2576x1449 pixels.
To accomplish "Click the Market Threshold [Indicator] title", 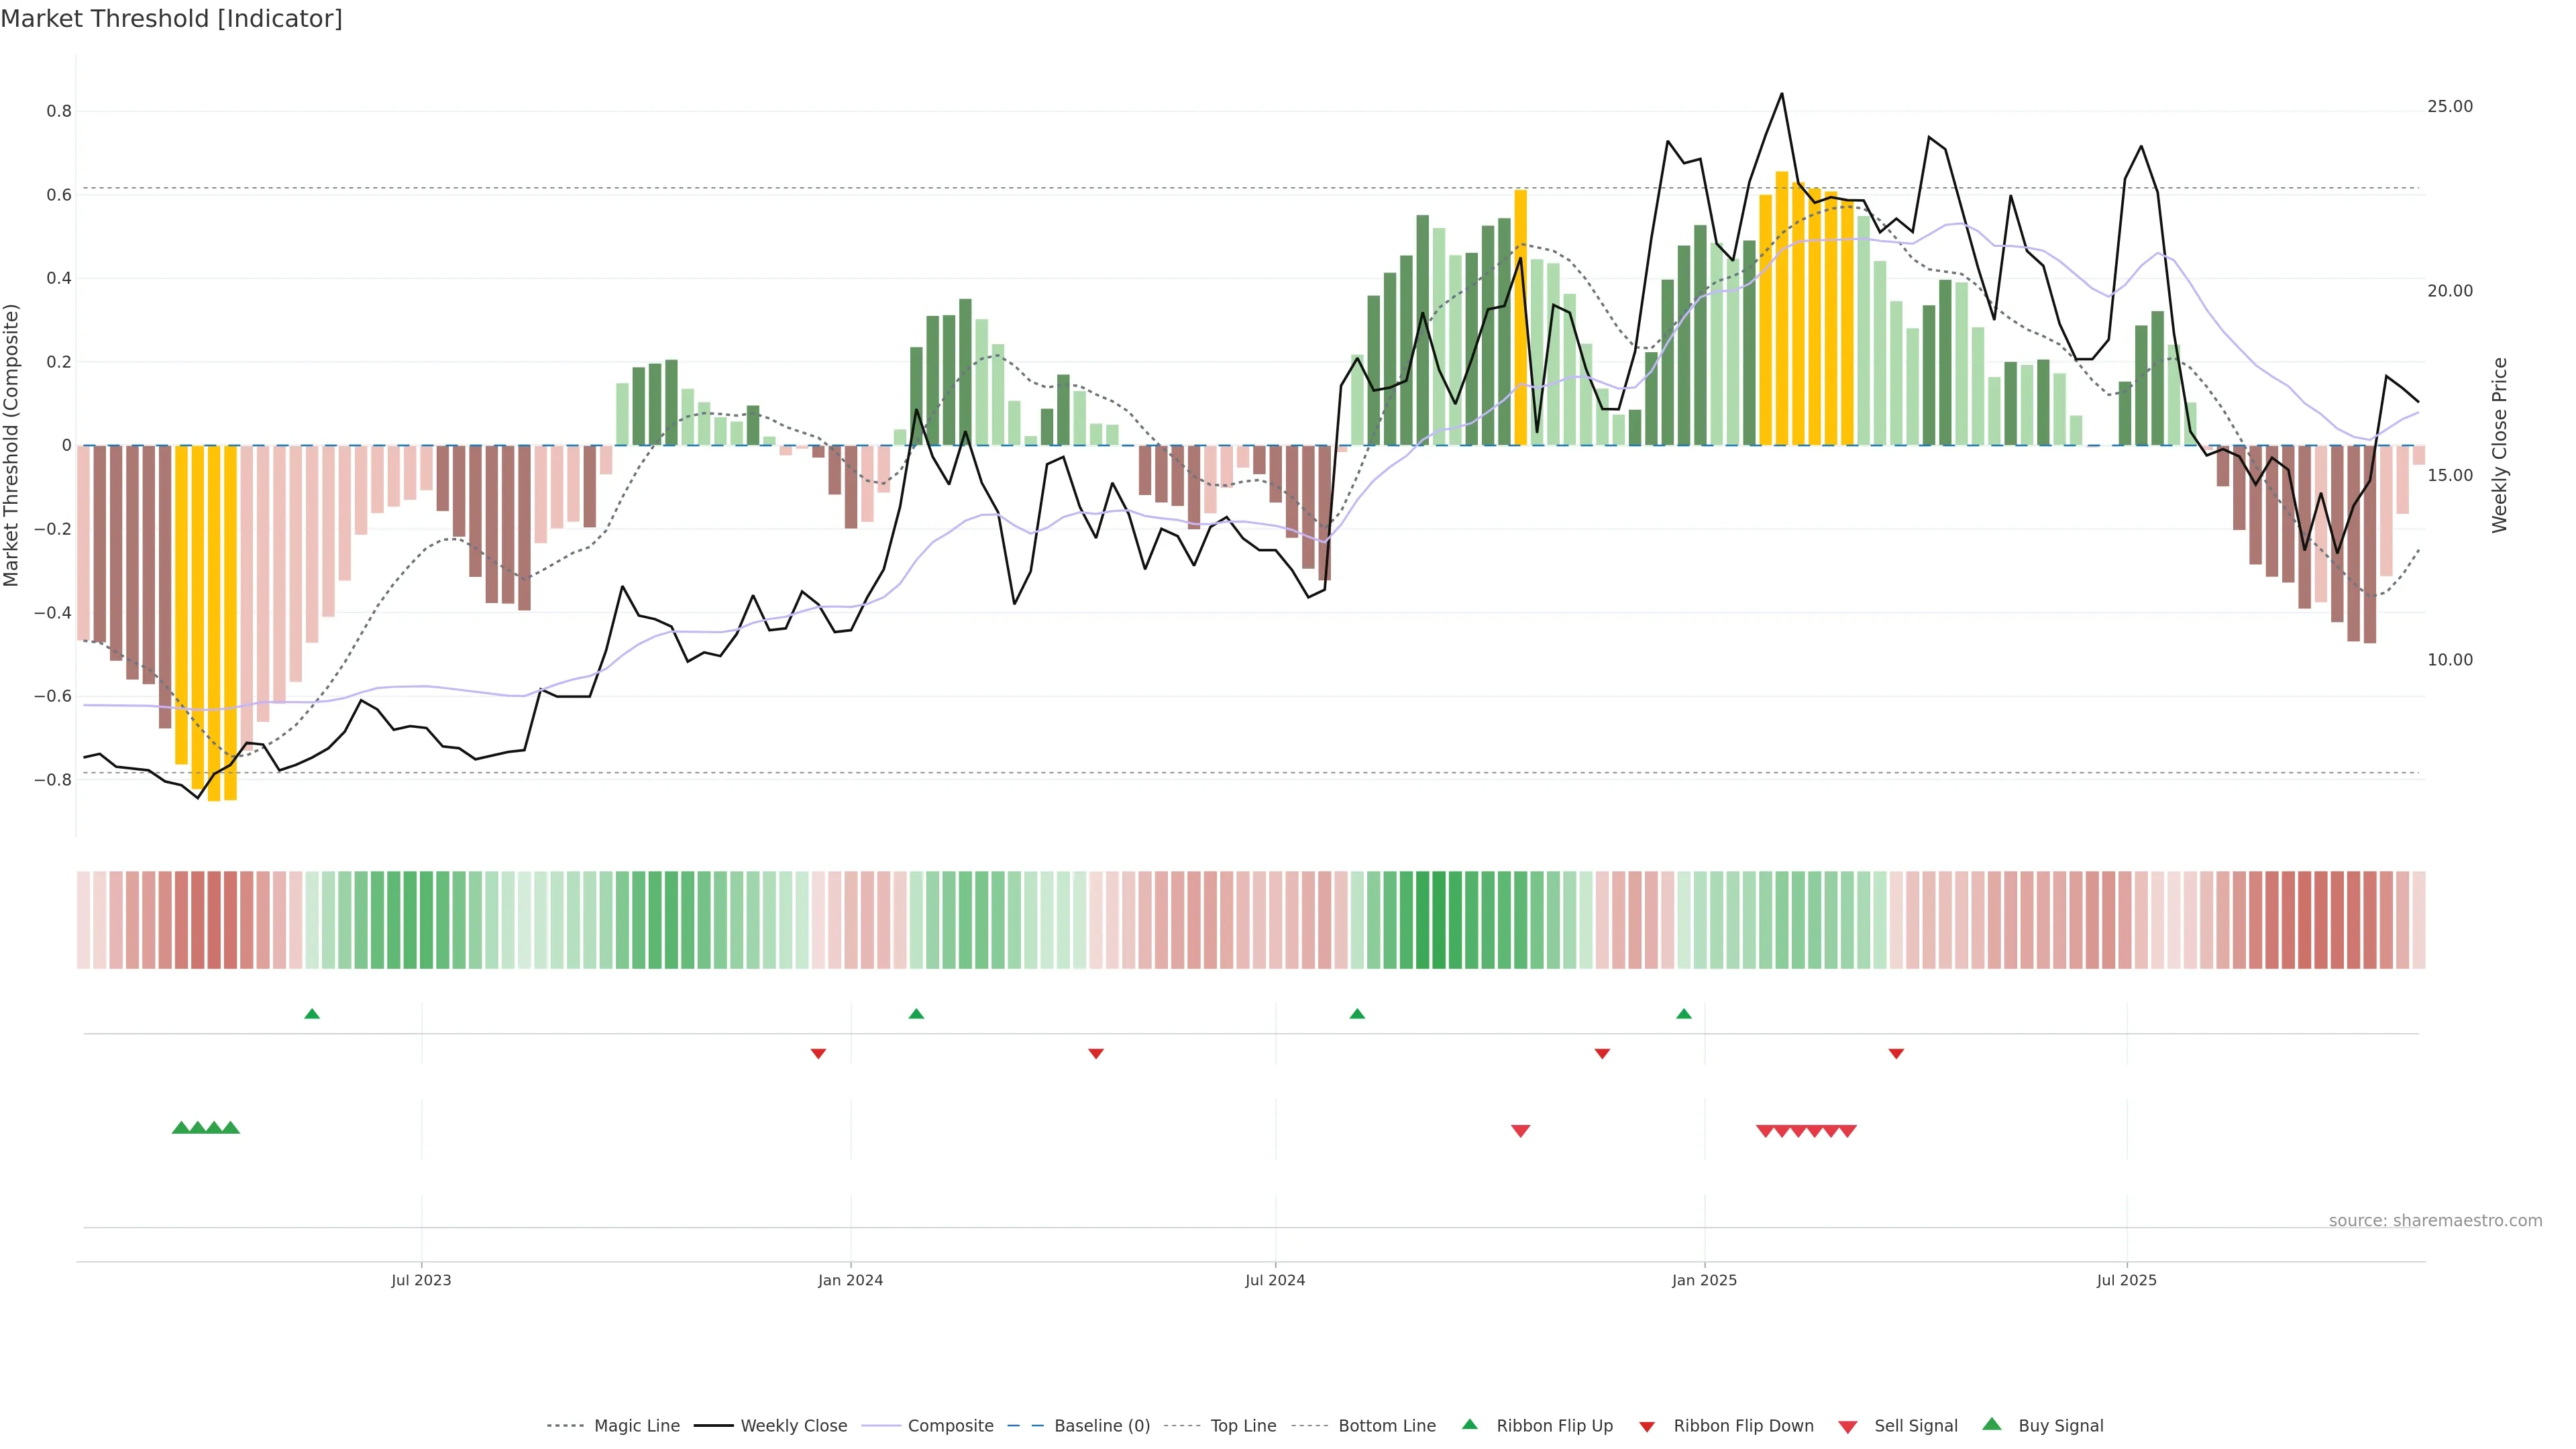I will click(171, 19).
